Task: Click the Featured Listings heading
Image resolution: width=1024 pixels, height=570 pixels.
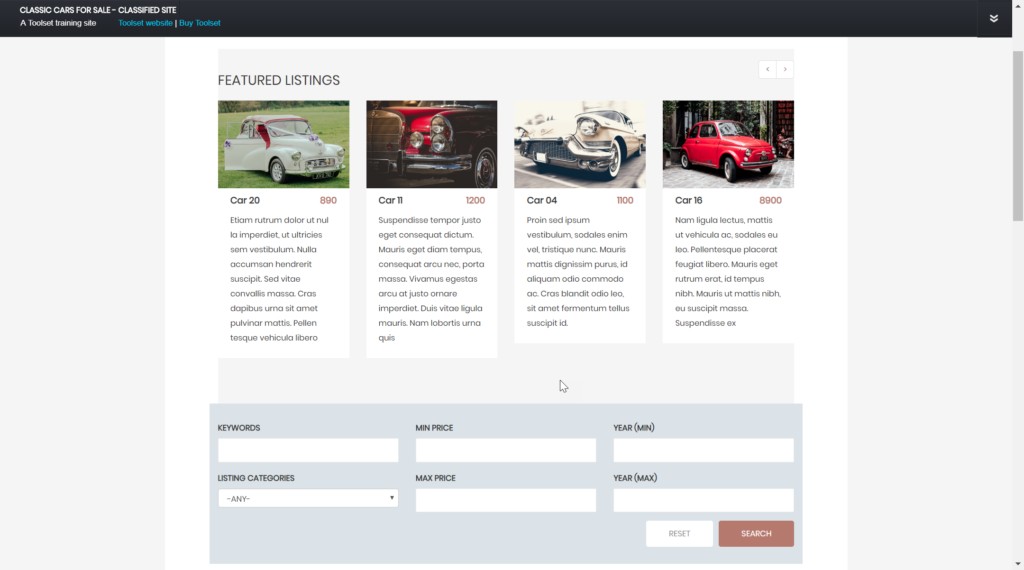Action: 279,80
